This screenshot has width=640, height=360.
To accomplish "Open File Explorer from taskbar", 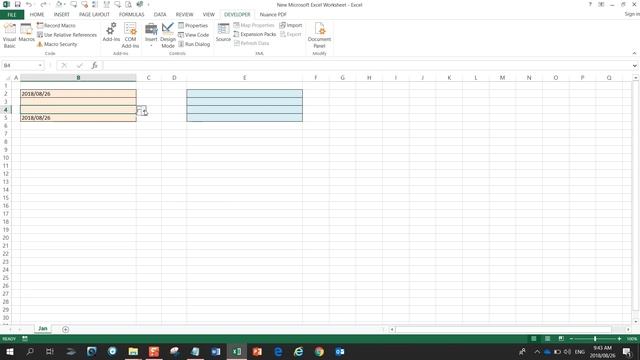I will (133, 351).
